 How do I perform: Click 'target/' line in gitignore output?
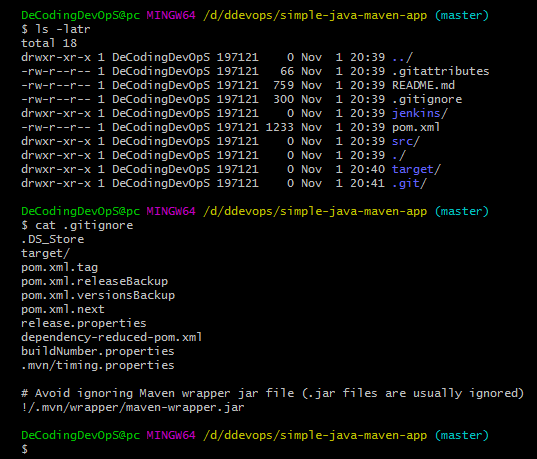46,253
